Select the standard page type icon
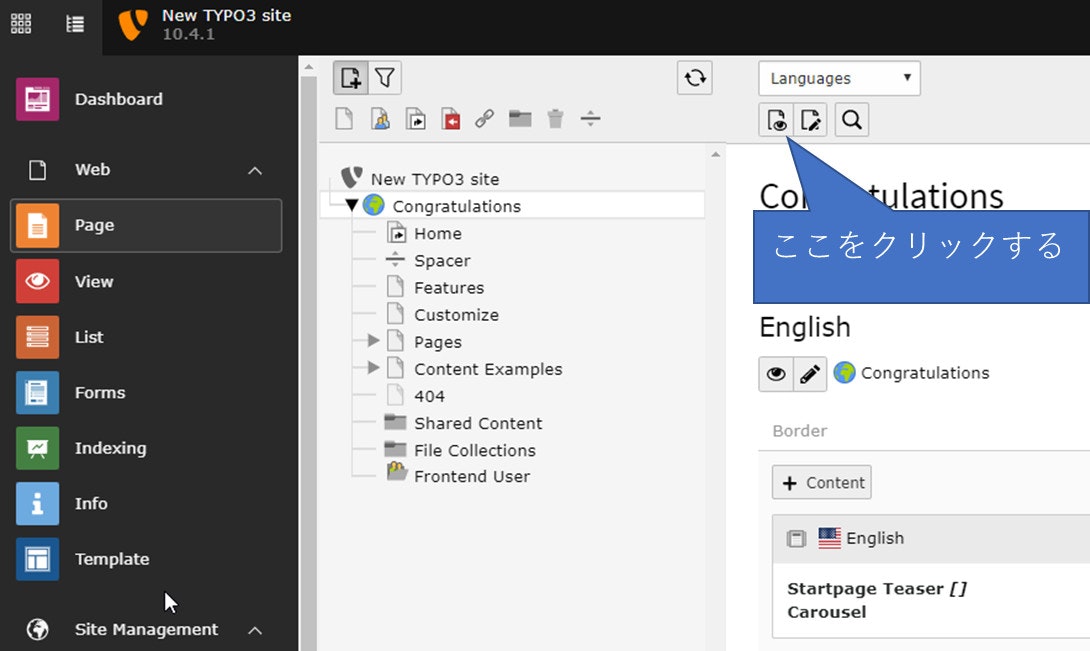1090x651 pixels. coord(344,119)
